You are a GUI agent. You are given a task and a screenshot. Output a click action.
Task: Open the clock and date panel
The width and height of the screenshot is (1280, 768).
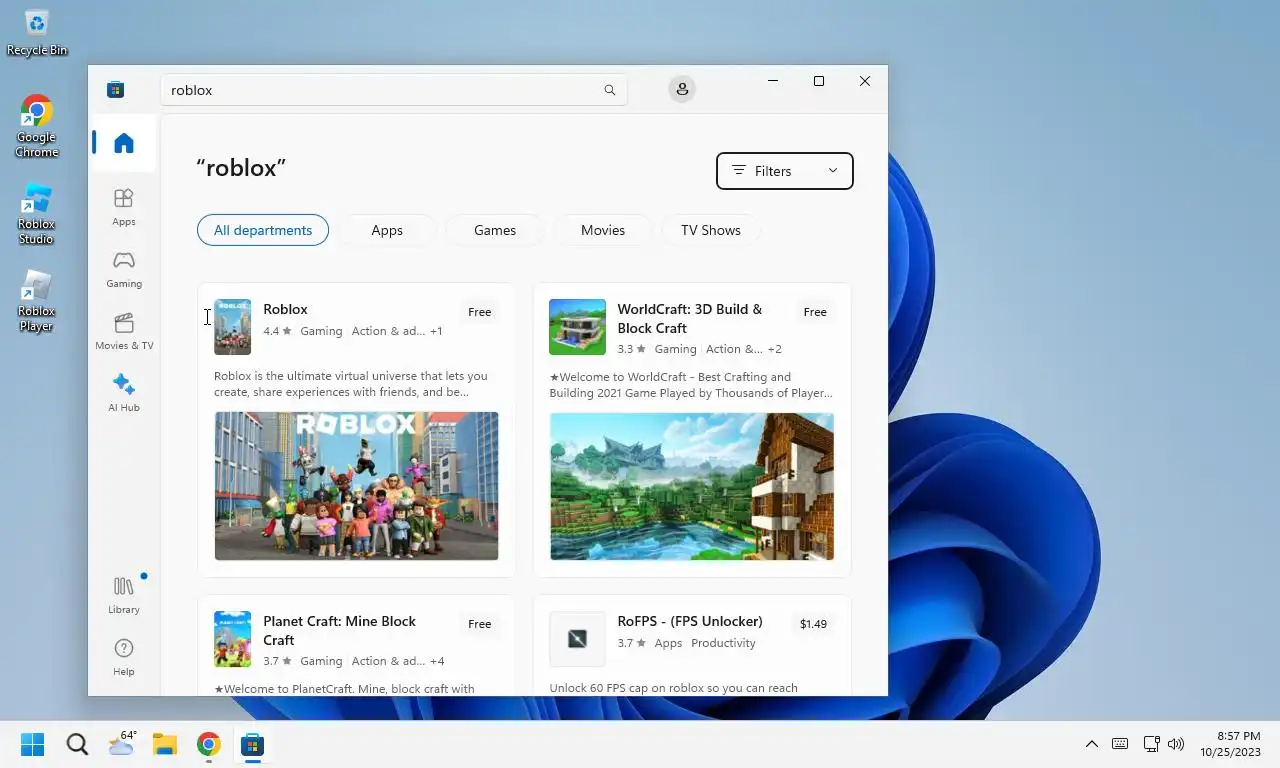coord(1230,744)
